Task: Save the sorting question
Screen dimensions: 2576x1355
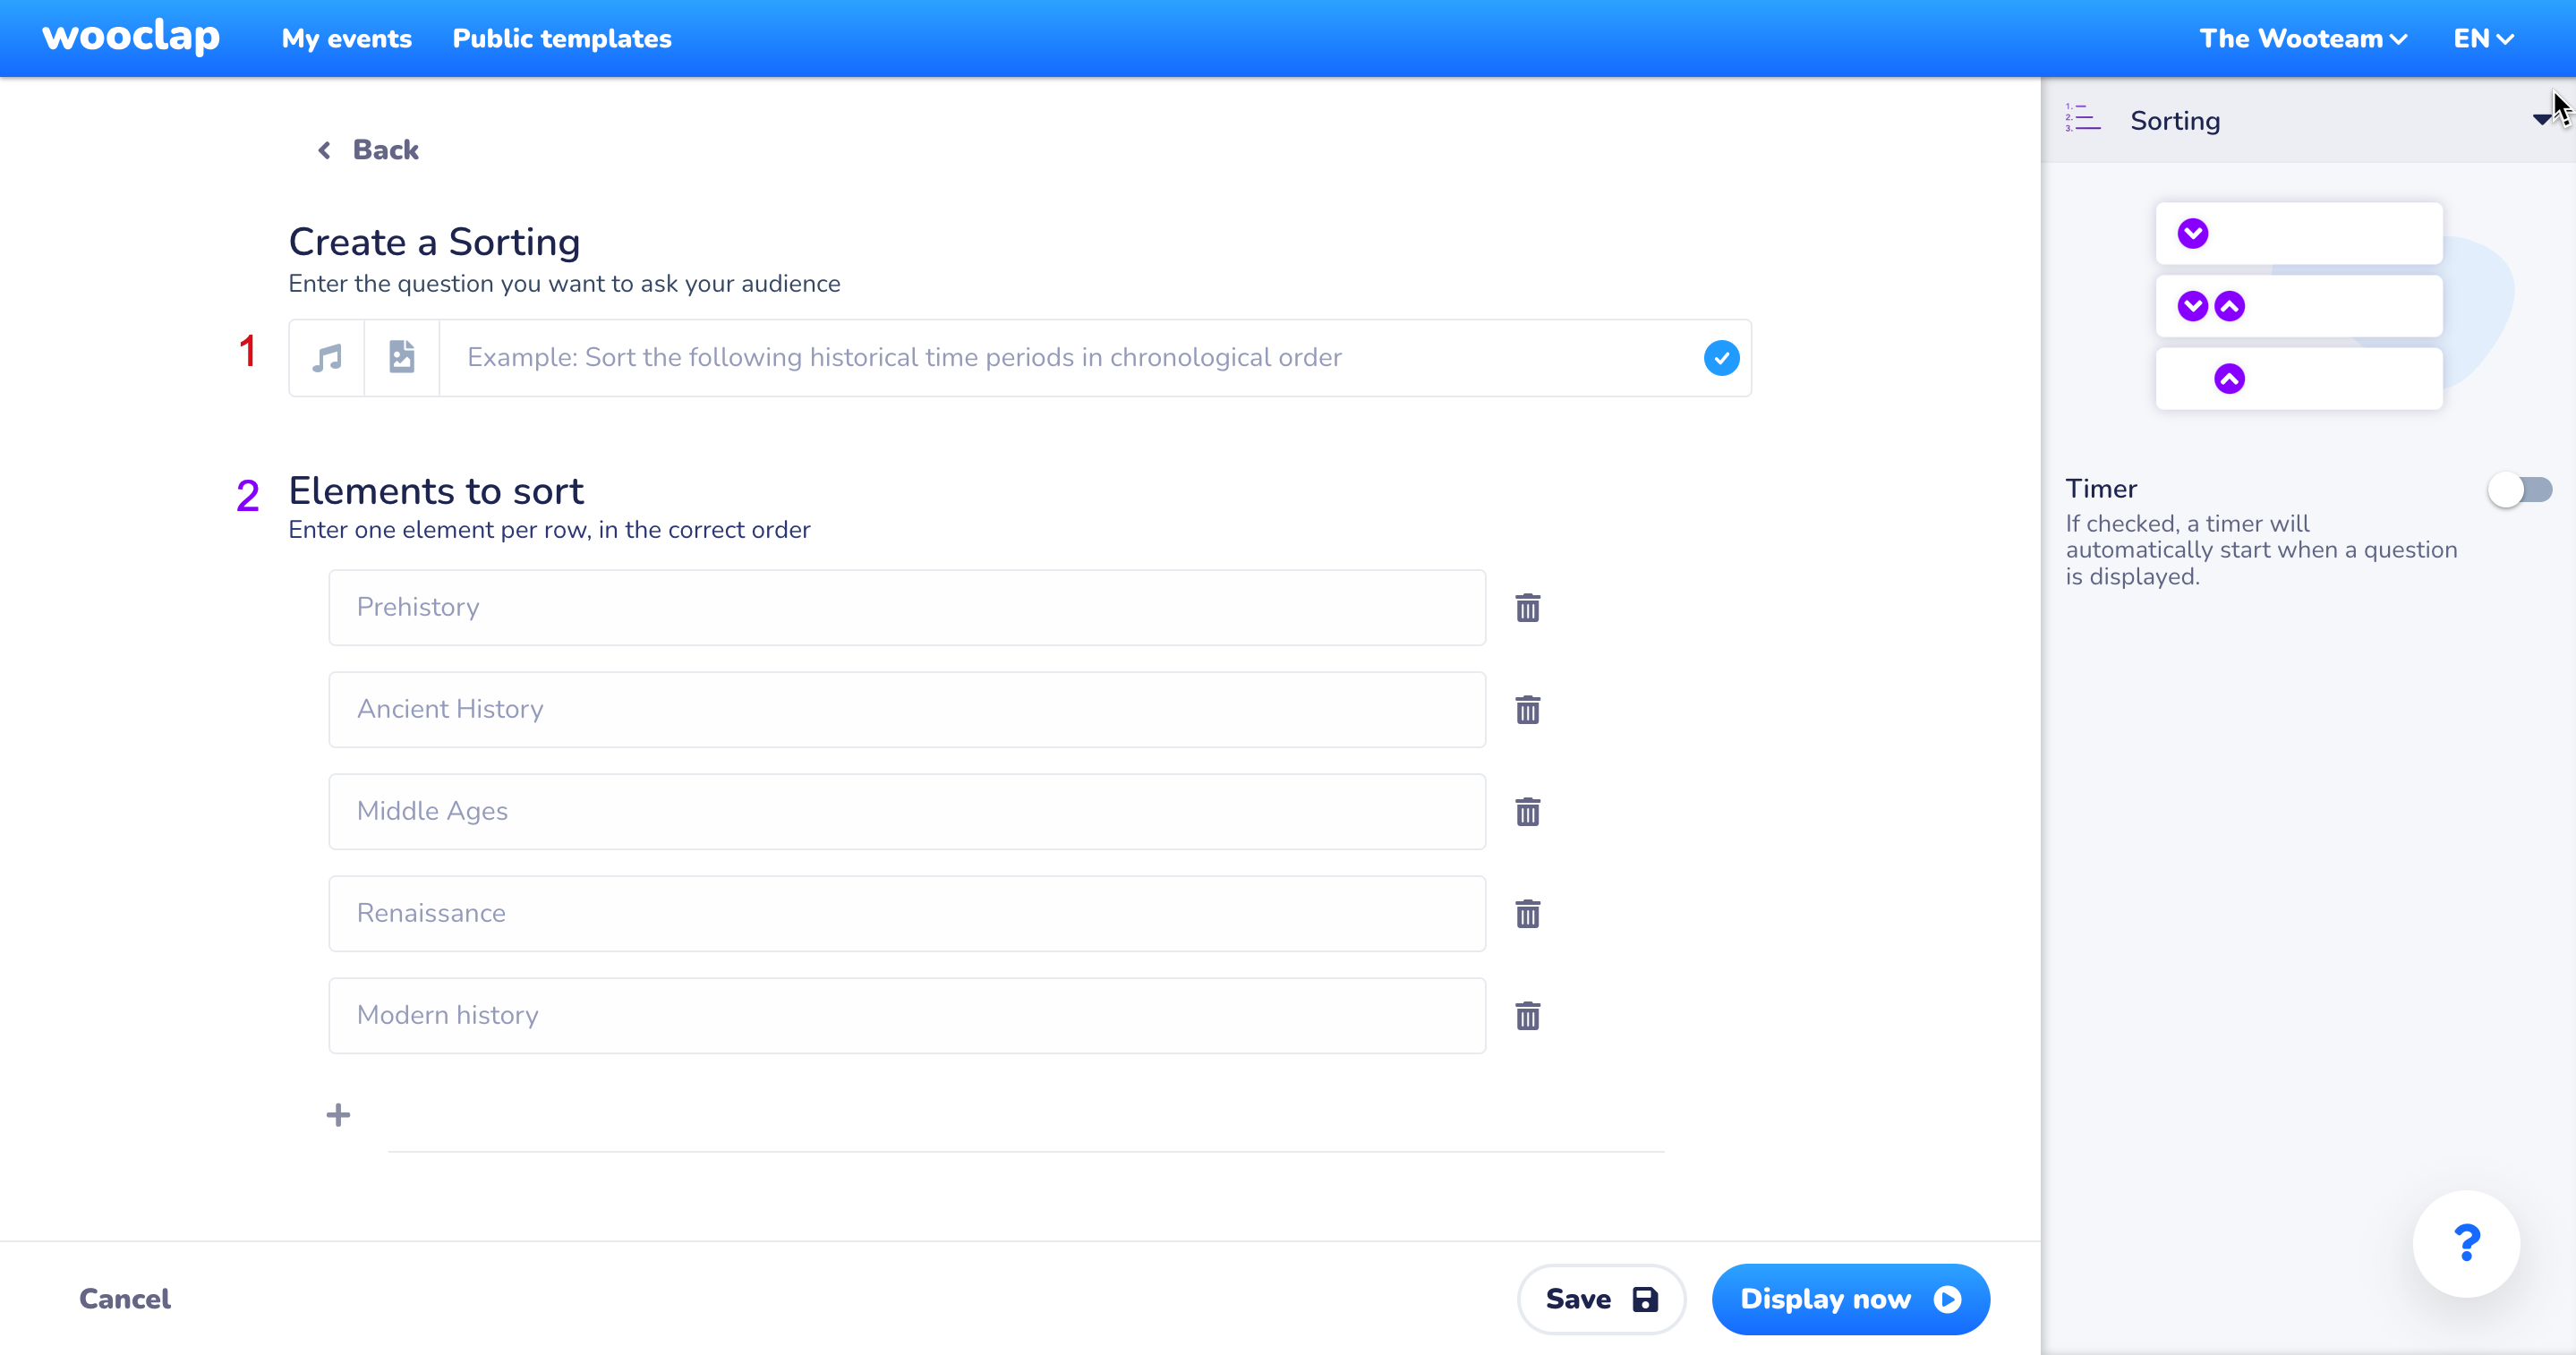Action: click(x=1600, y=1298)
